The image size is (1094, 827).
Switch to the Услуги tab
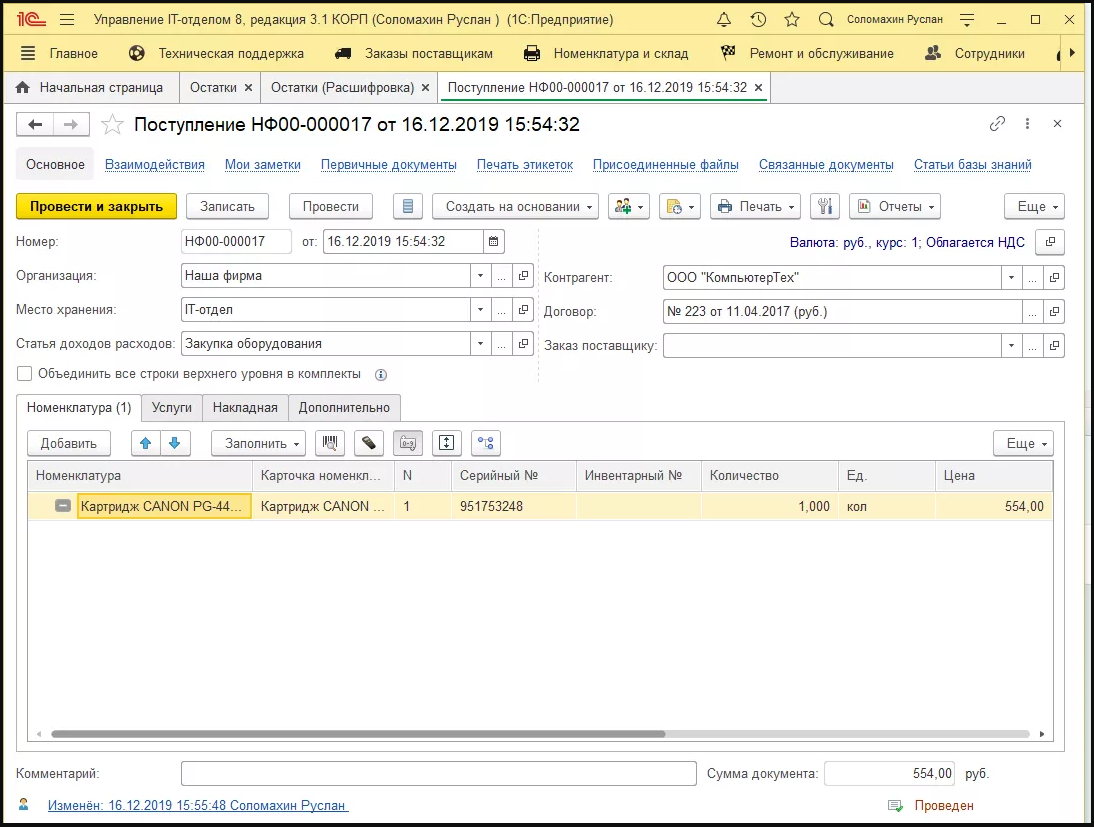pyautogui.click(x=172, y=408)
